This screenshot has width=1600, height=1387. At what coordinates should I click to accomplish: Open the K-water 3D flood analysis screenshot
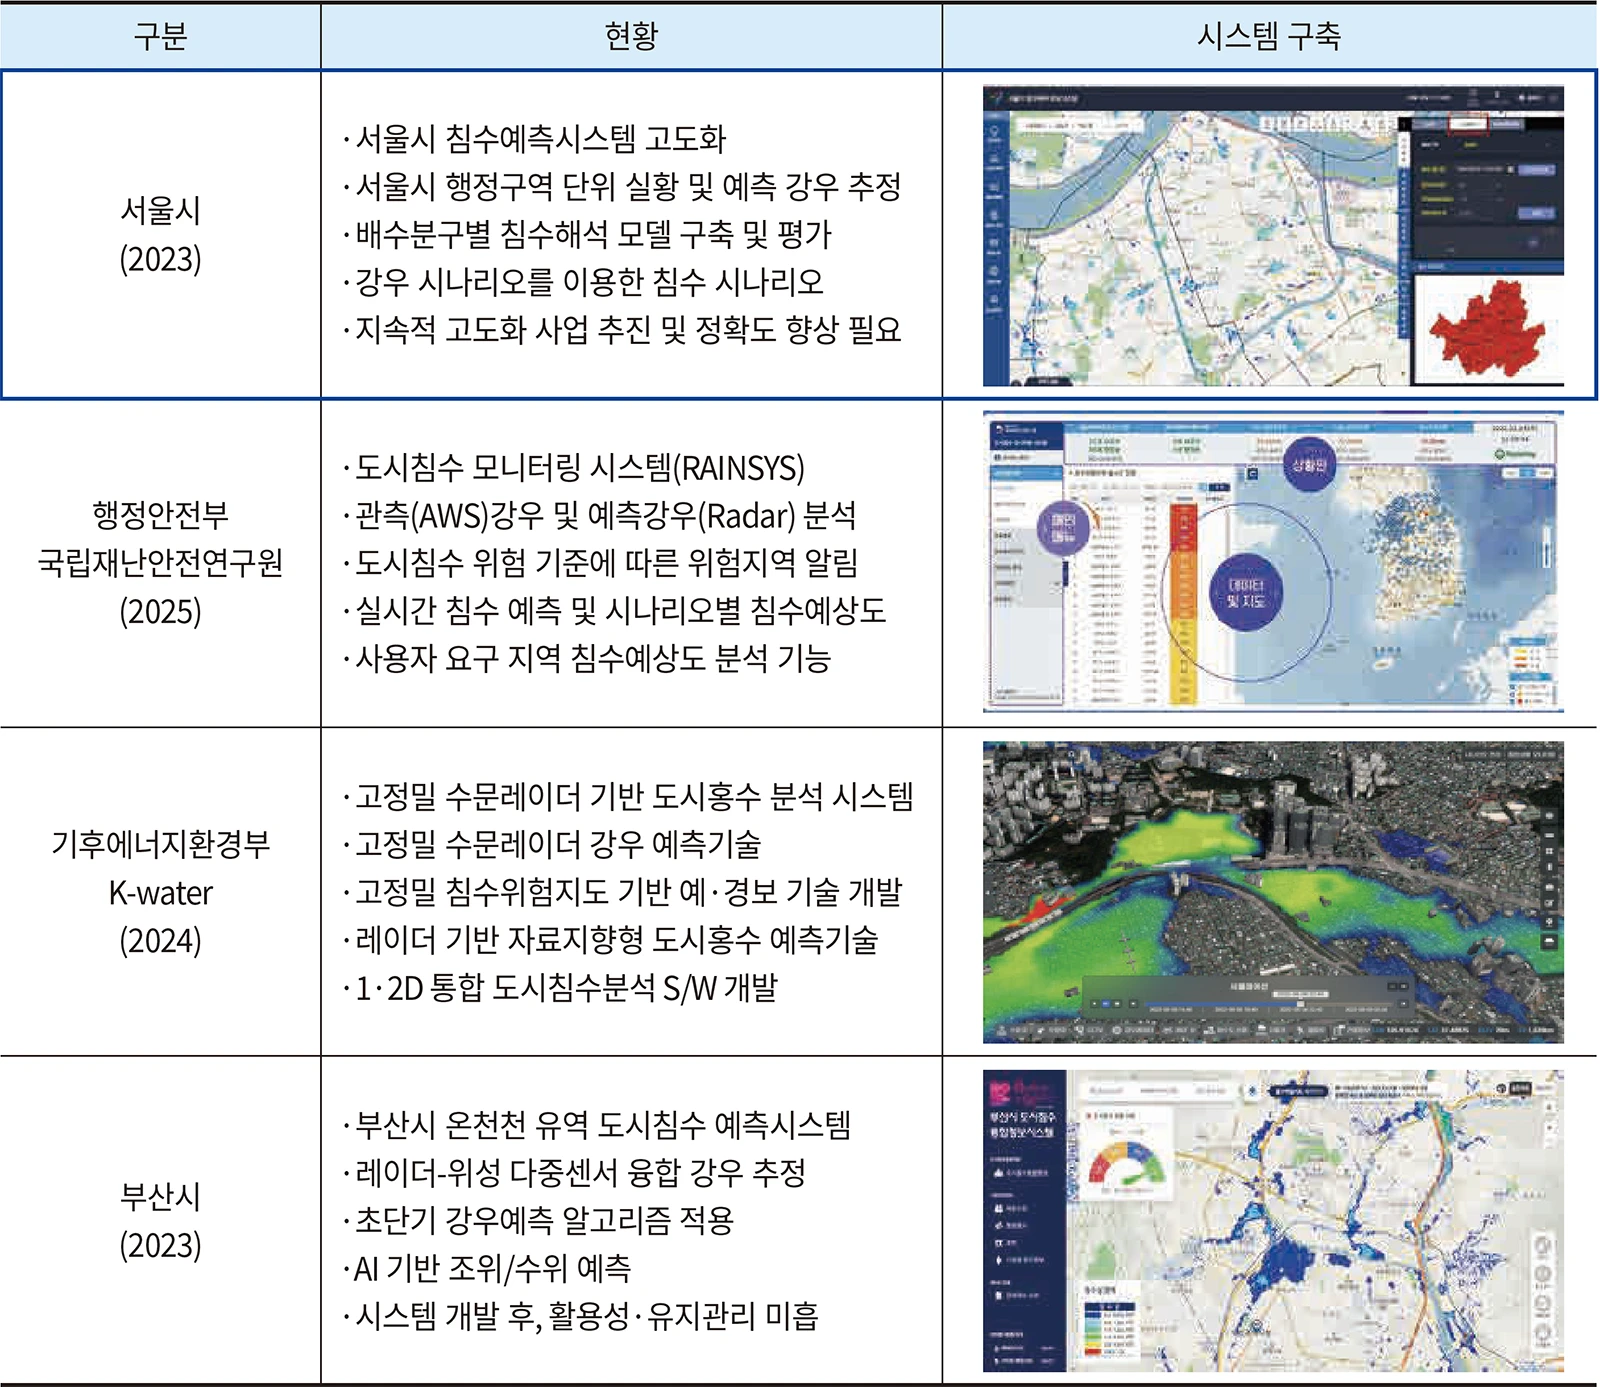tap(1273, 892)
